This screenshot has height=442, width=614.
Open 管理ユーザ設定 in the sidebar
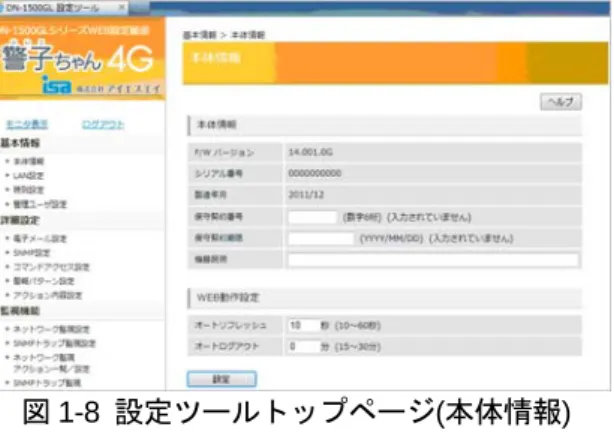(x=40, y=204)
